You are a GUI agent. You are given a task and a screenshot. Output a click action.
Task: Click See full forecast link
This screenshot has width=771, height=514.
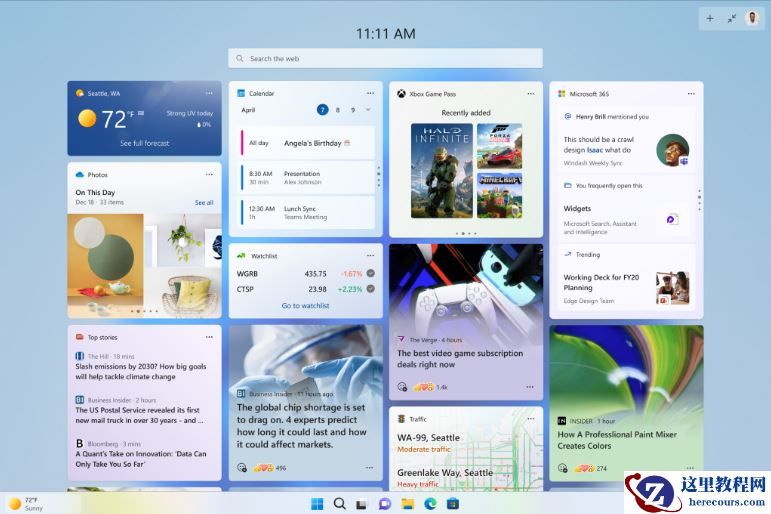[x=145, y=143]
